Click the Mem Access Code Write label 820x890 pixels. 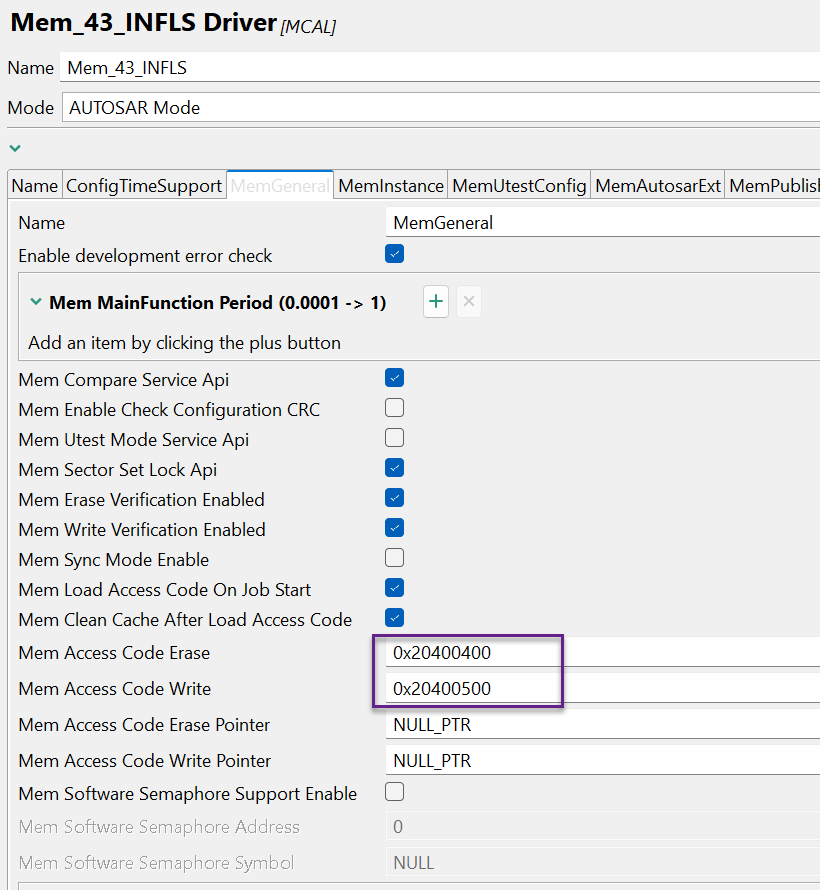(115, 689)
